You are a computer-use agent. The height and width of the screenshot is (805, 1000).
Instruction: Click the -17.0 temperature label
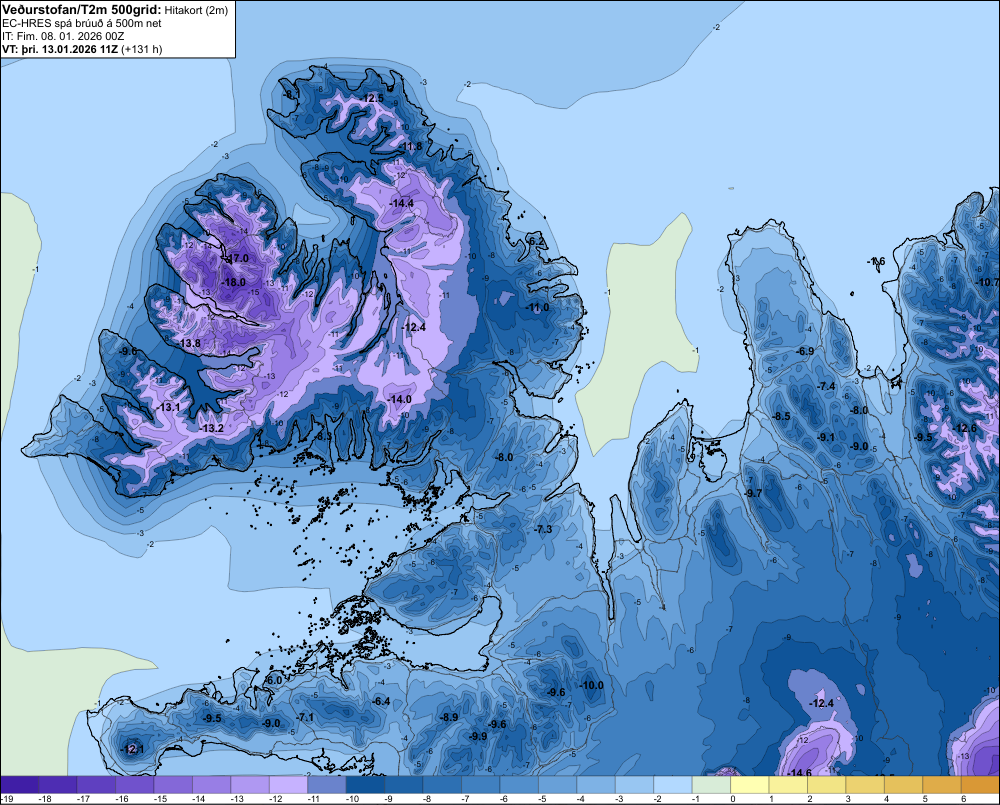(x=237, y=258)
